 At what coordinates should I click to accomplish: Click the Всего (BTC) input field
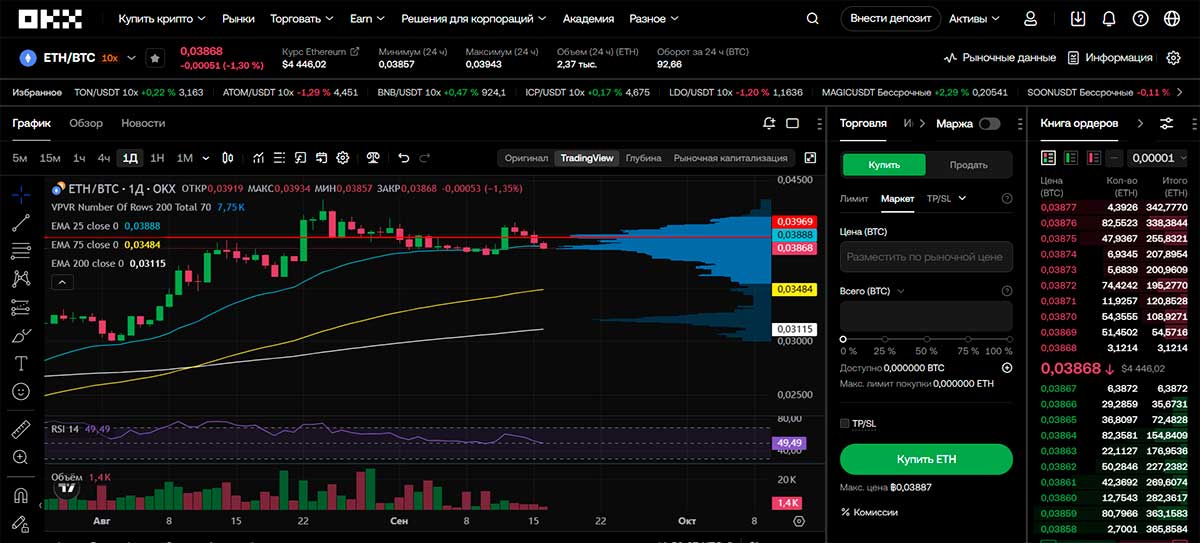point(926,316)
